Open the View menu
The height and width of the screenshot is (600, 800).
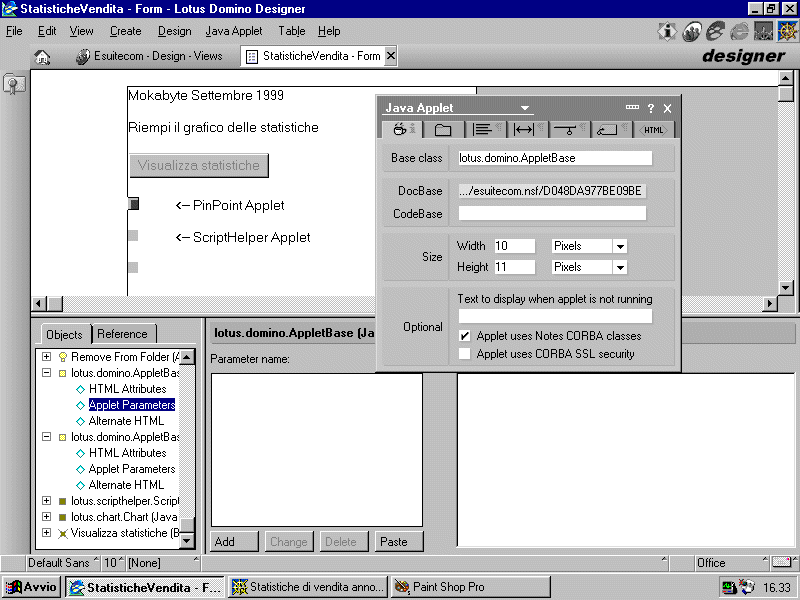82,31
